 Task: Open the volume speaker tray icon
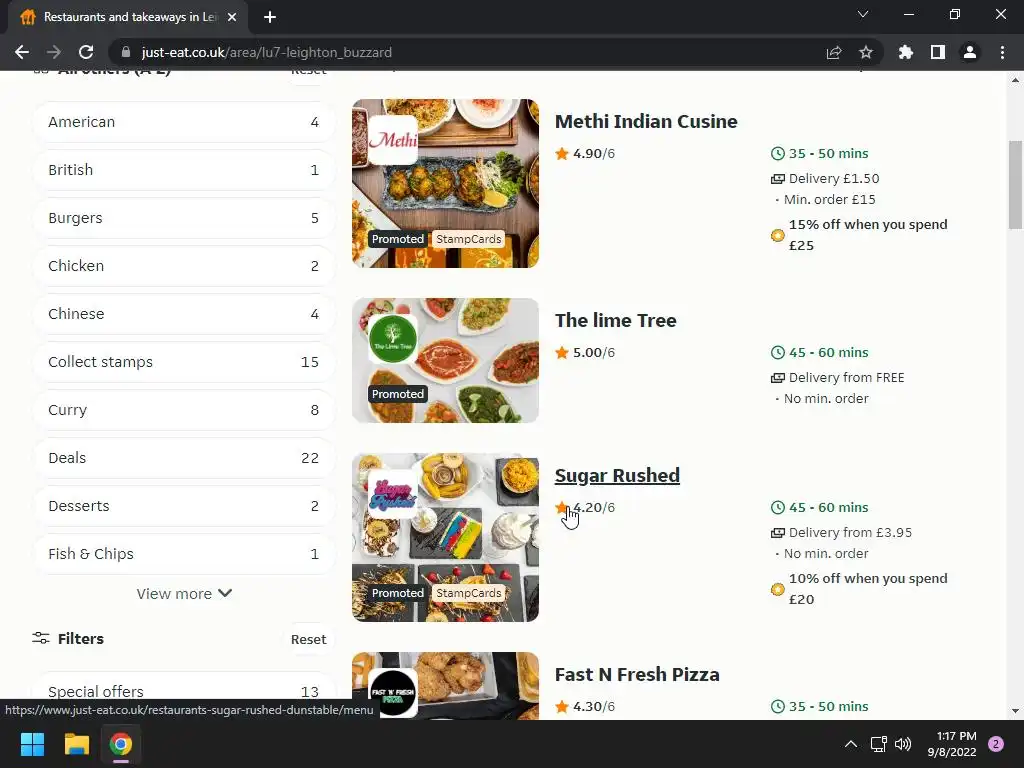(903, 744)
